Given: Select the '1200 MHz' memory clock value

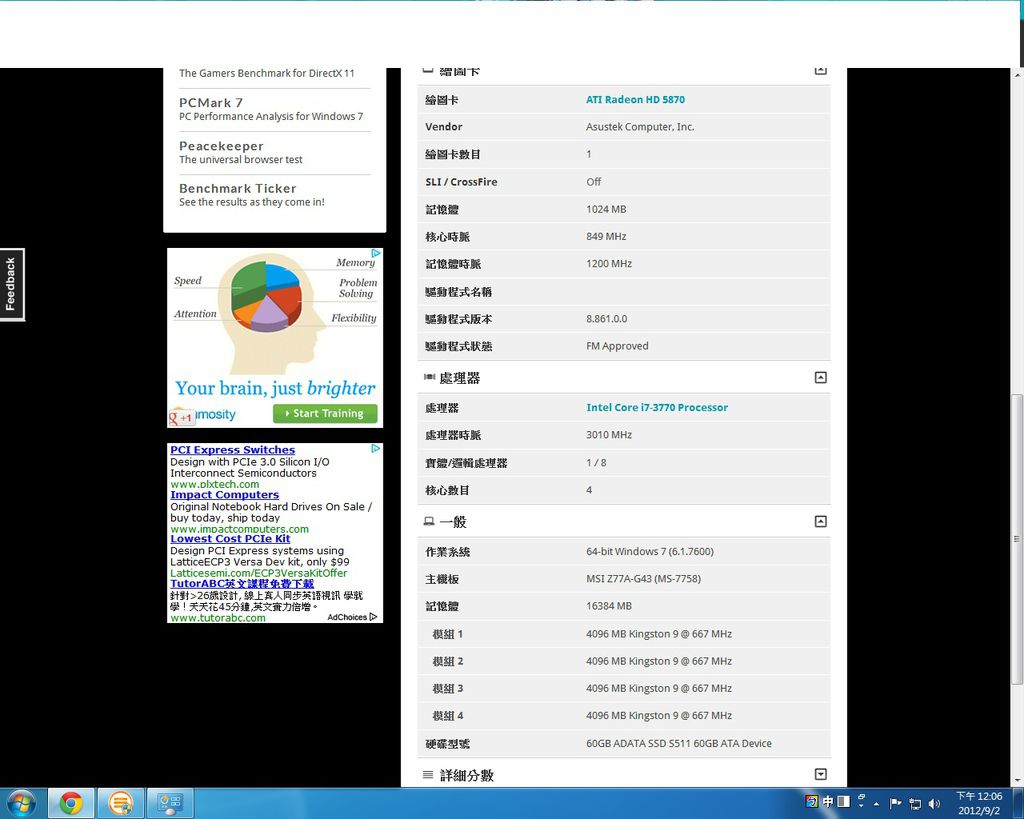Looking at the screenshot, I should (609, 264).
